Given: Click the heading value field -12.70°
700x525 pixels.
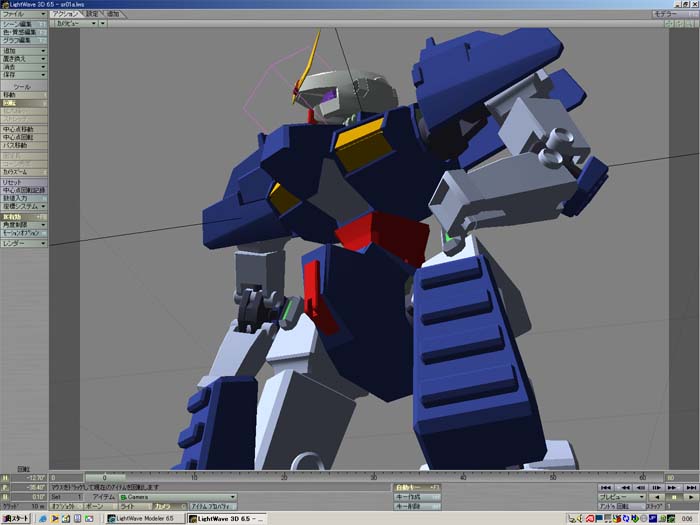Looking at the screenshot, I should tap(29, 478).
